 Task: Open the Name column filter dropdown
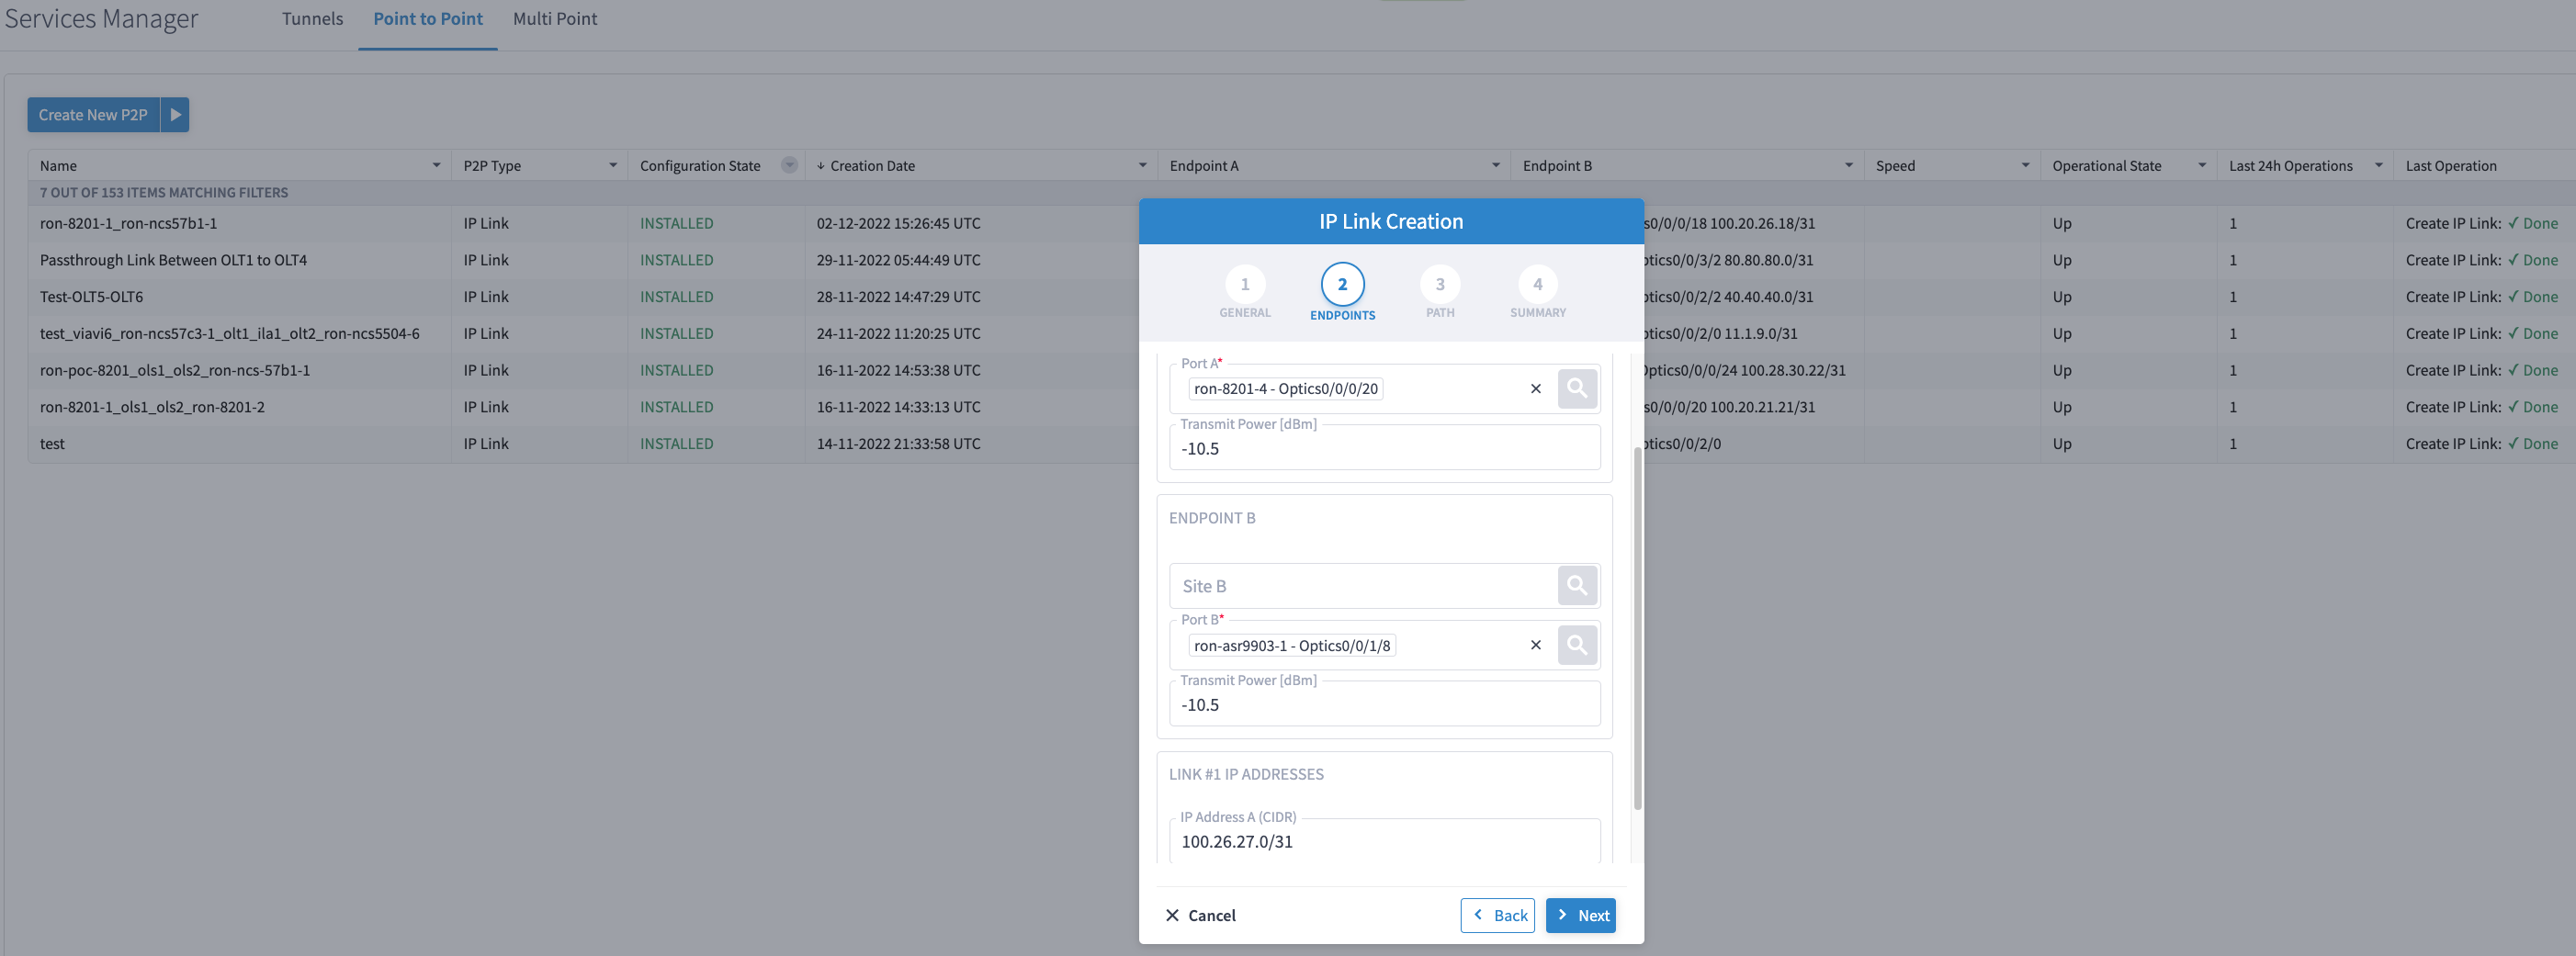436,165
